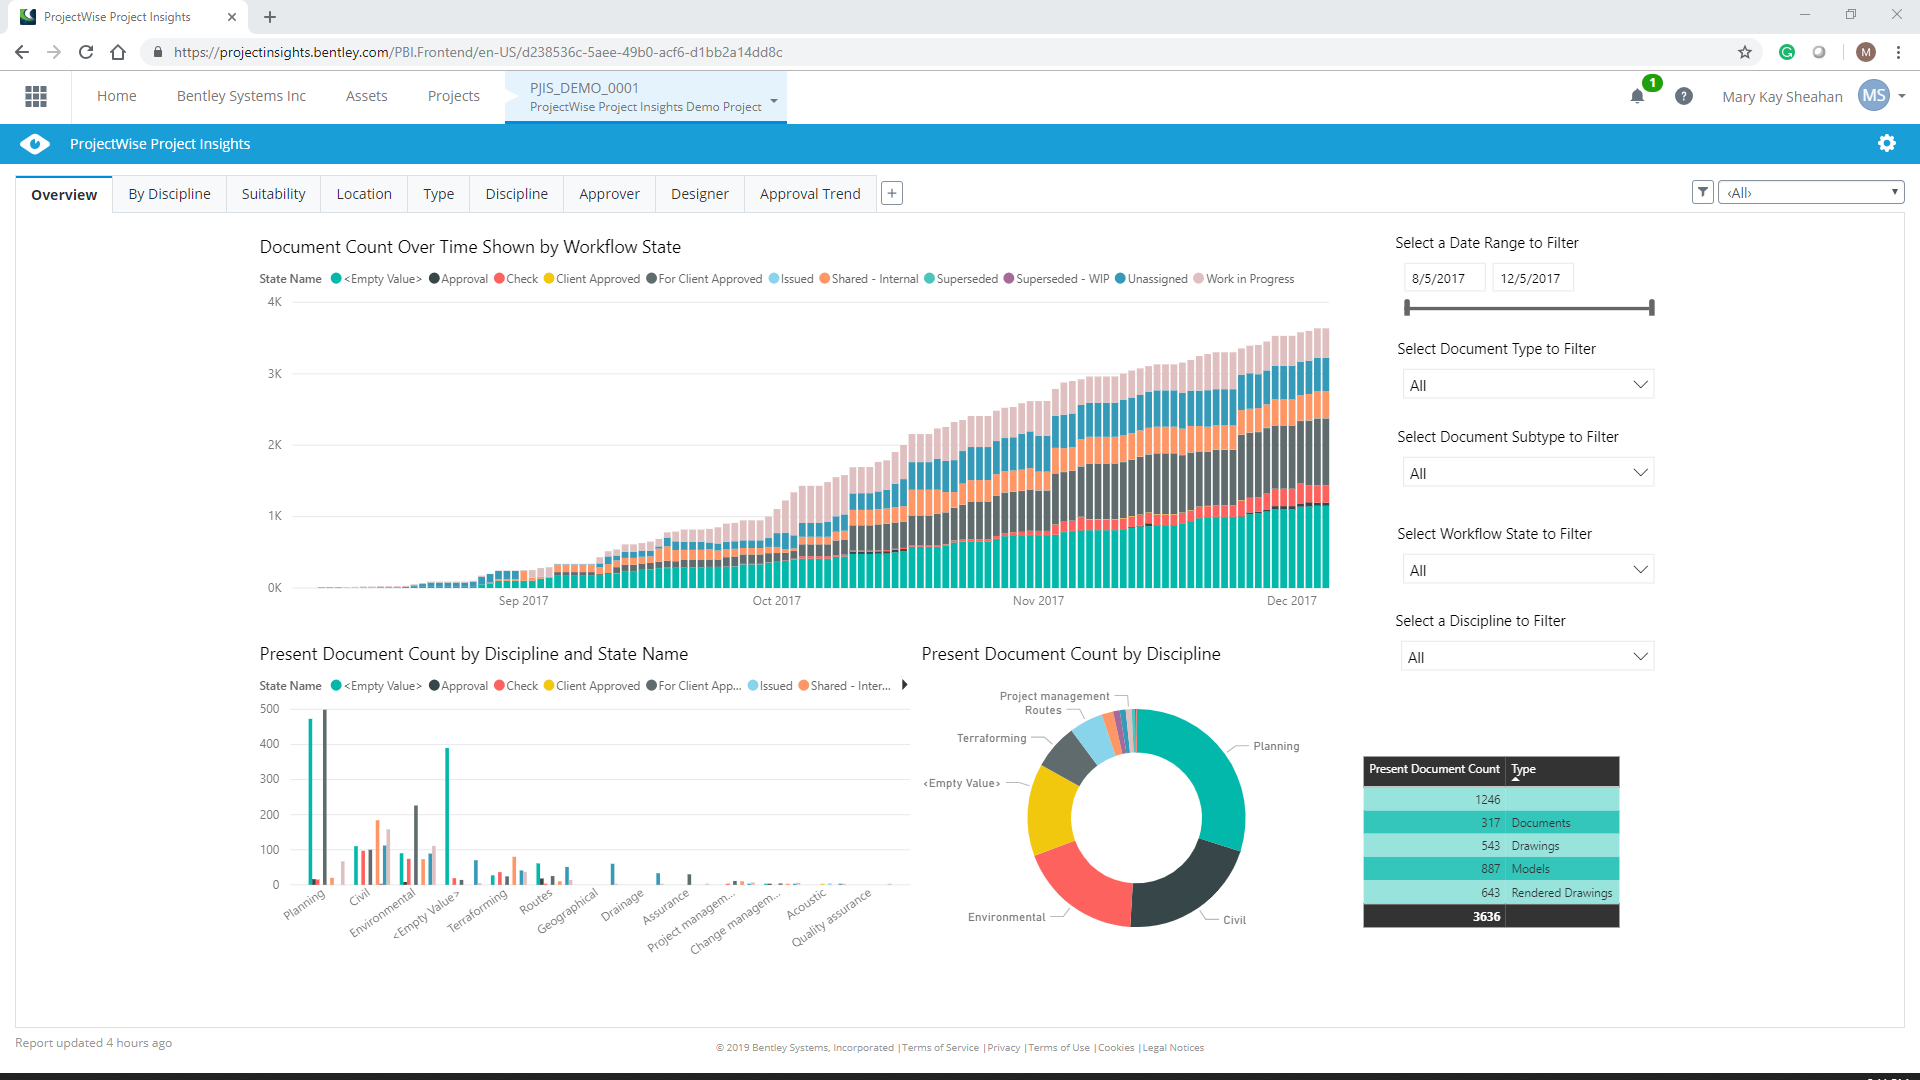Toggle Client Approved in top legend
This screenshot has width=1920, height=1080.
592,279
